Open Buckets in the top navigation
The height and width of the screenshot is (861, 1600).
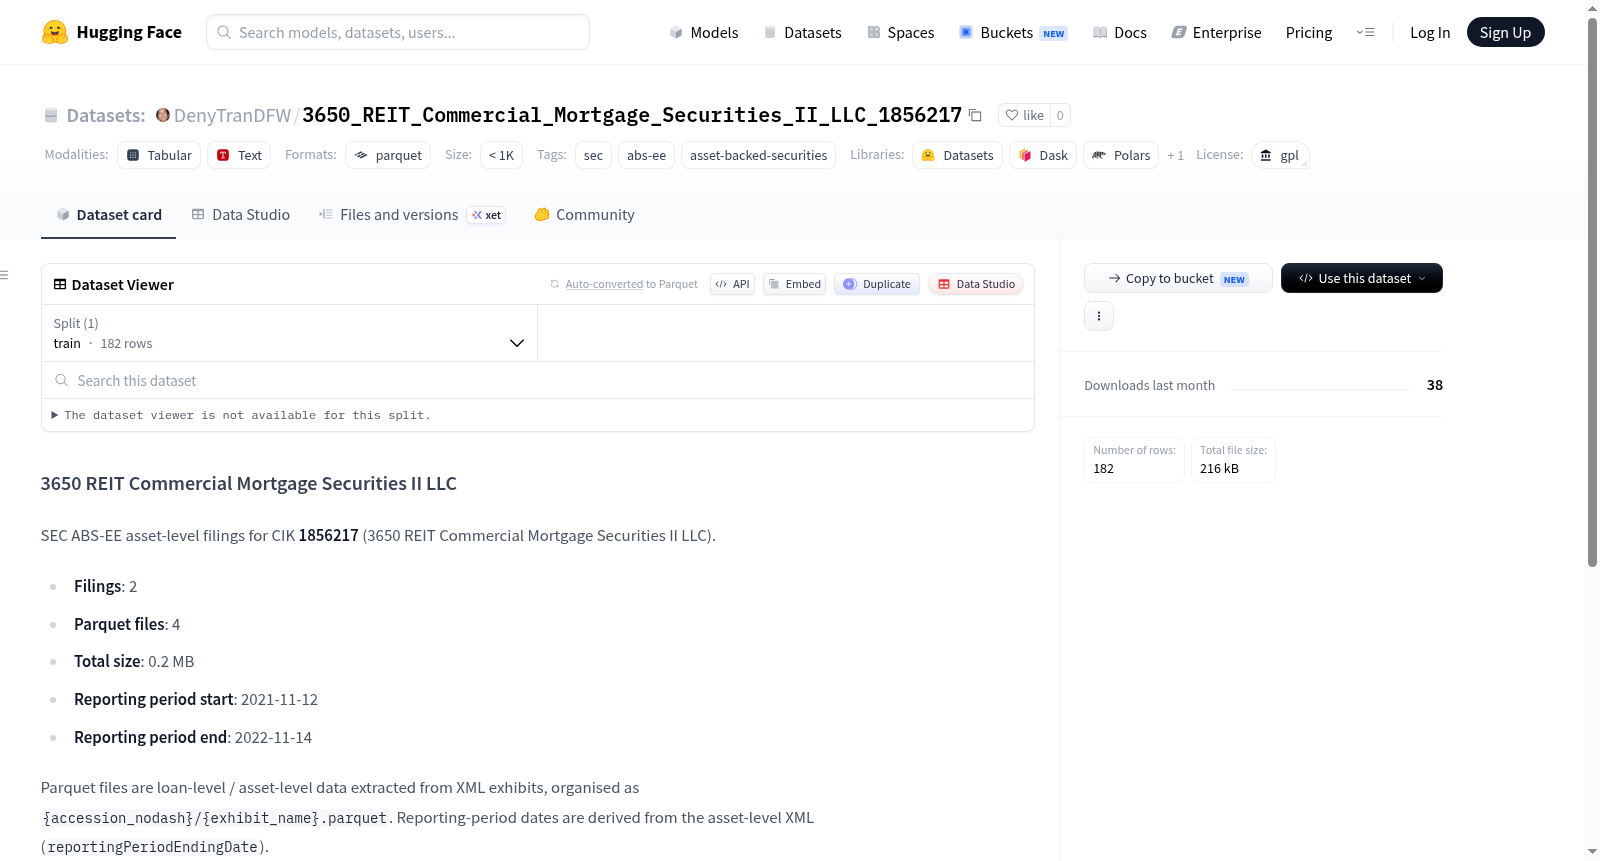(1013, 32)
